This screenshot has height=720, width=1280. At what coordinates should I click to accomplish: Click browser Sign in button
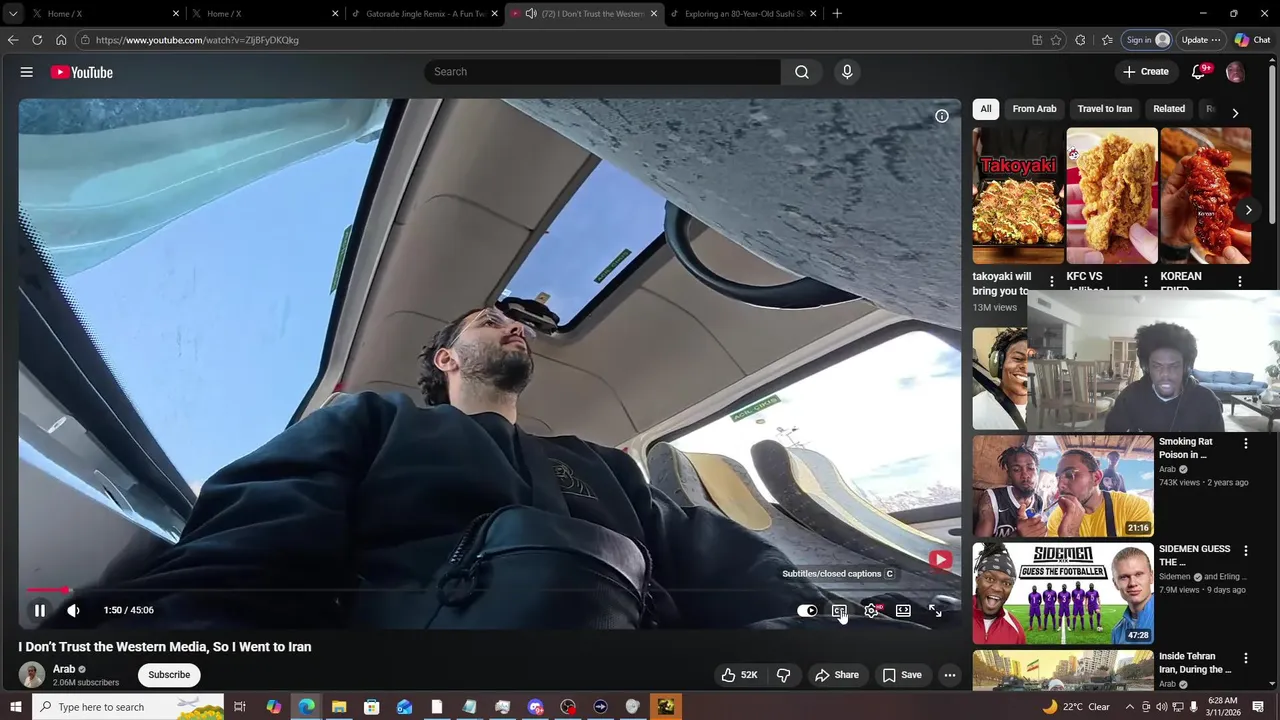pyautogui.click(x=1148, y=40)
